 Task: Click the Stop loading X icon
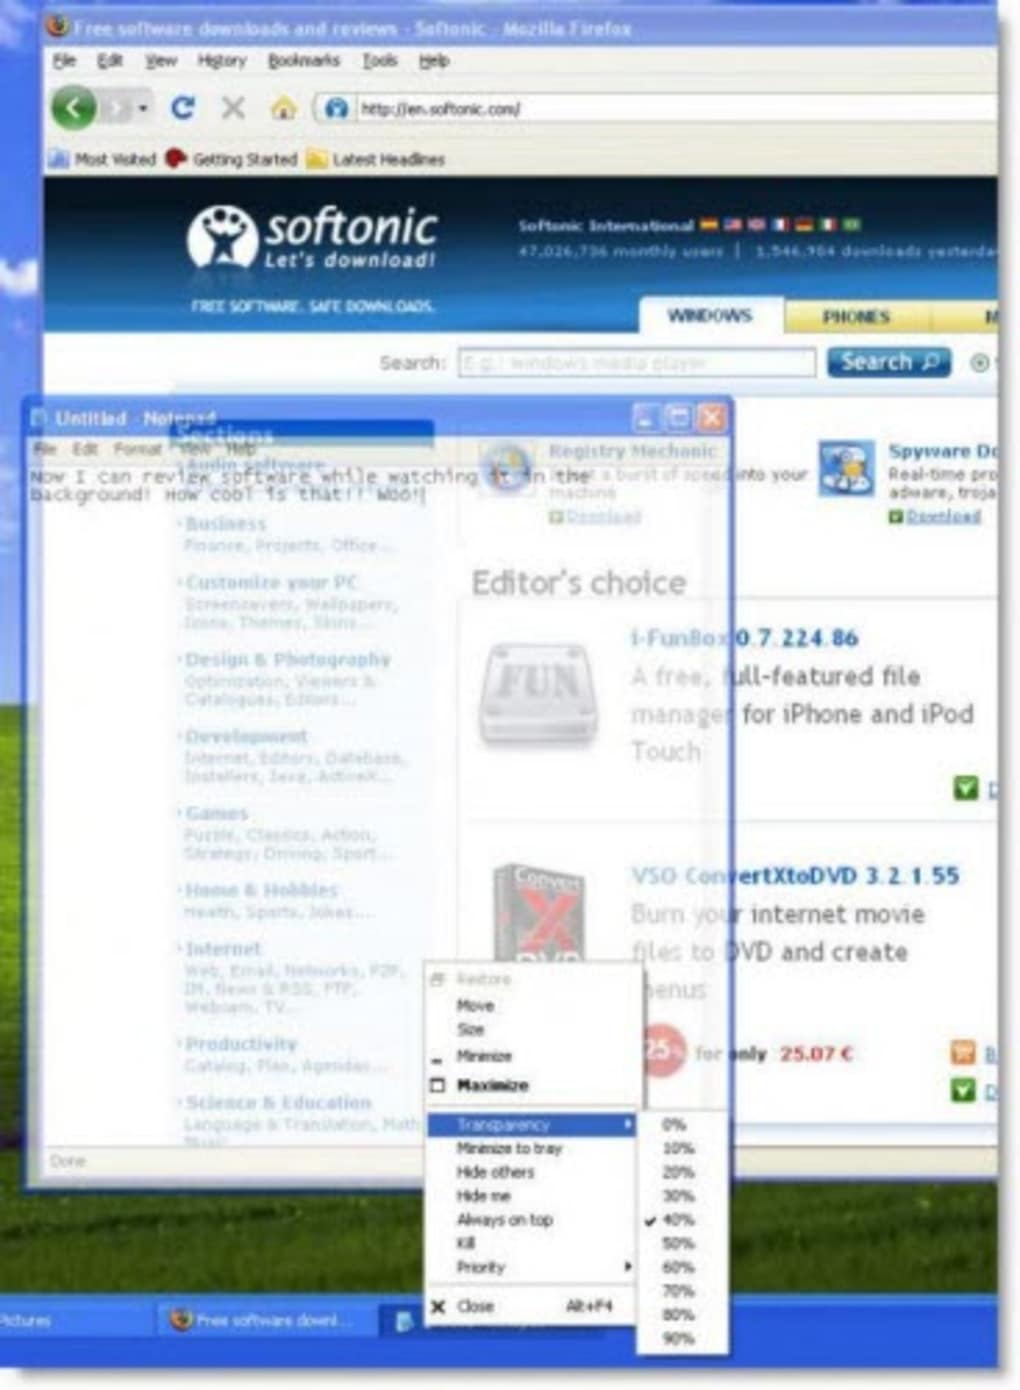233,107
